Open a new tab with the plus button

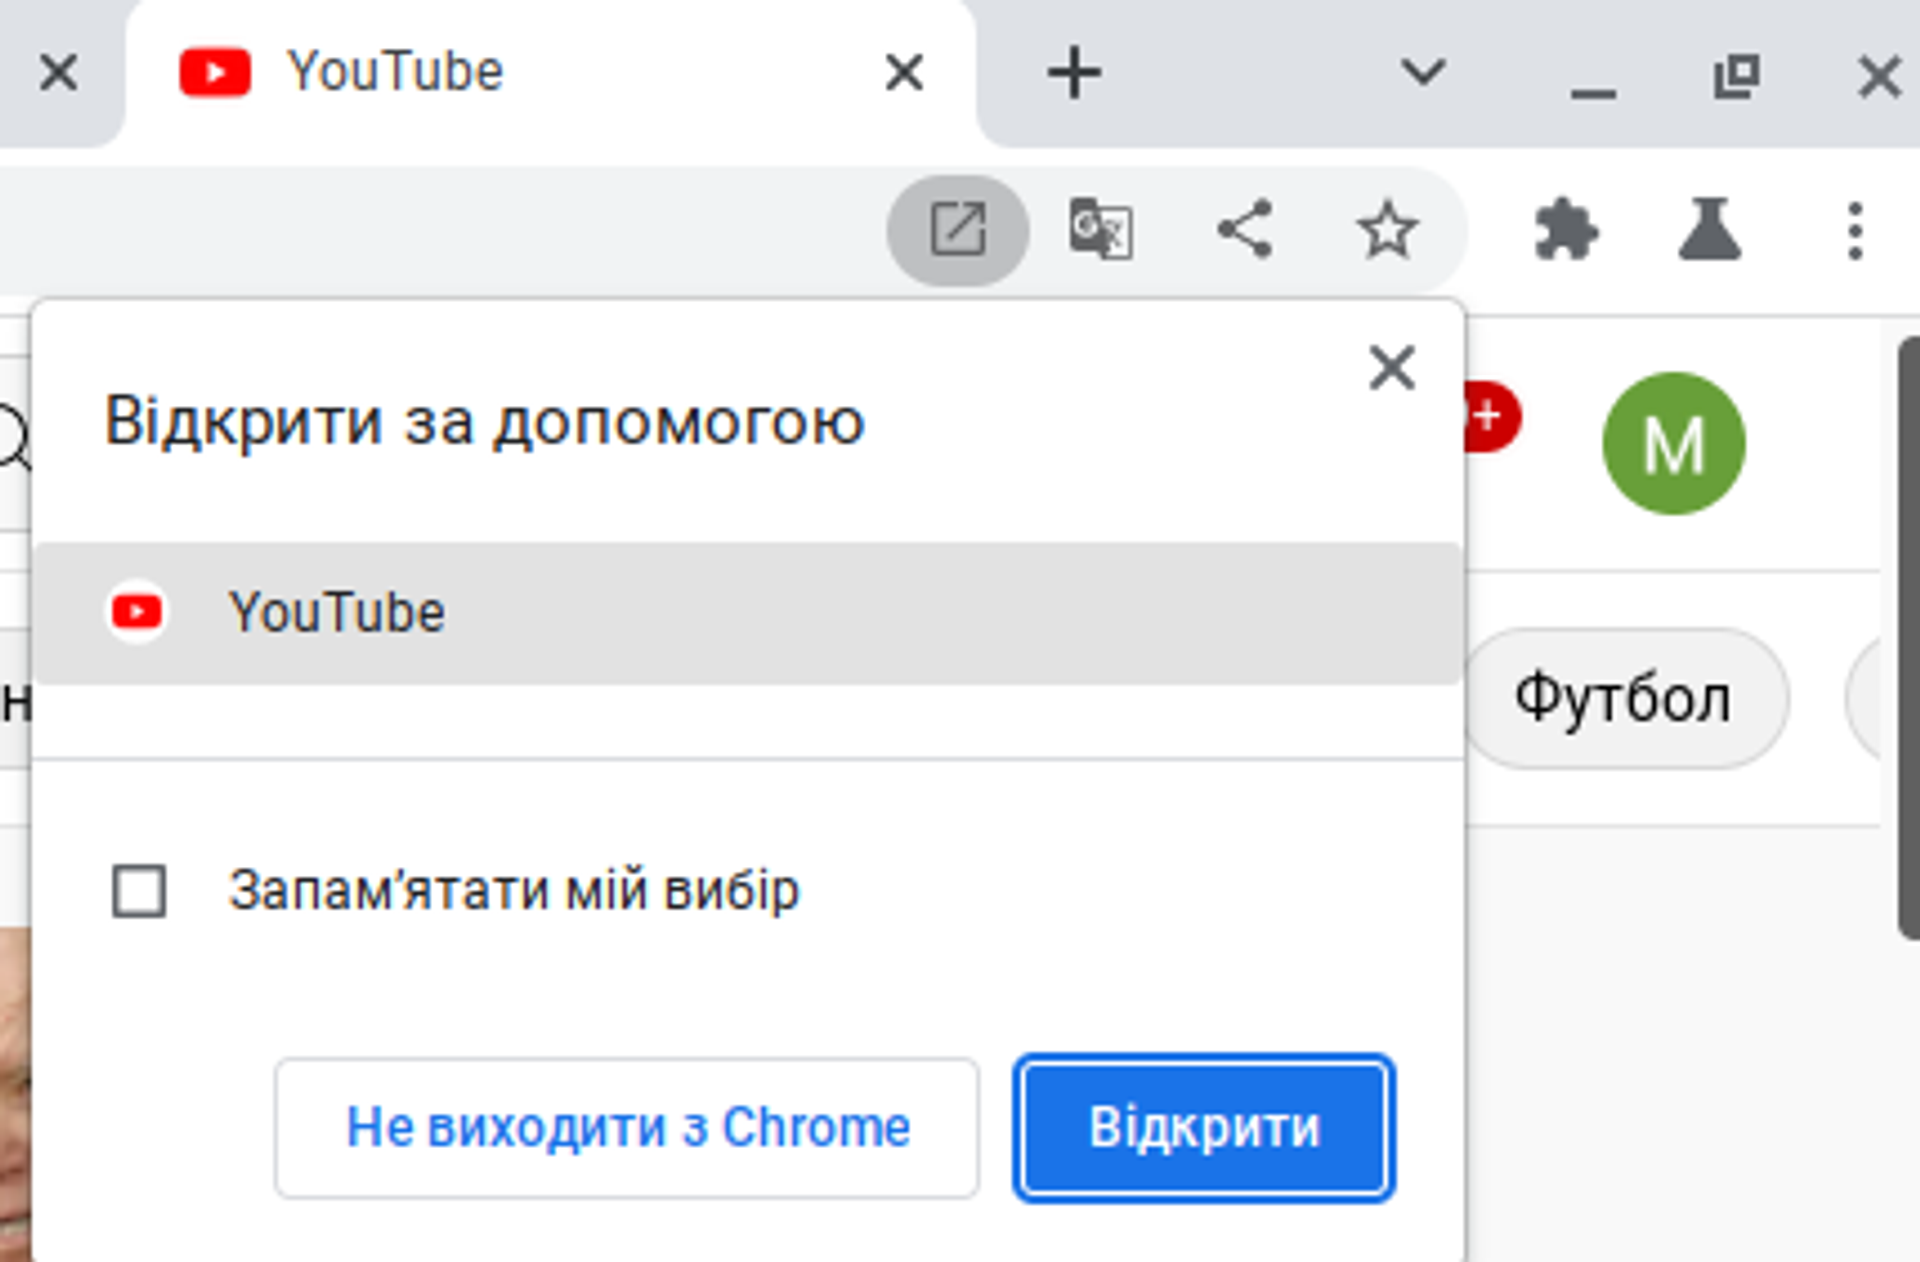tap(1074, 72)
